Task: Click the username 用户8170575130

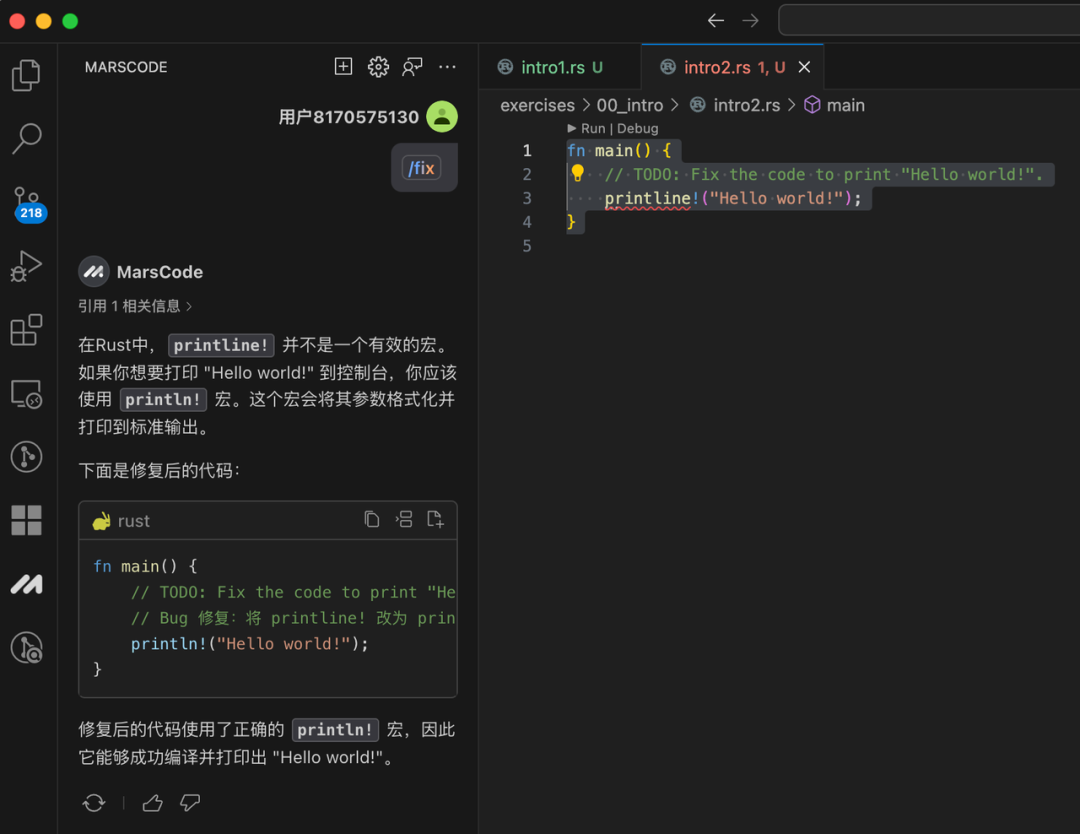Action: pyautogui.click(x=349, y=116)
